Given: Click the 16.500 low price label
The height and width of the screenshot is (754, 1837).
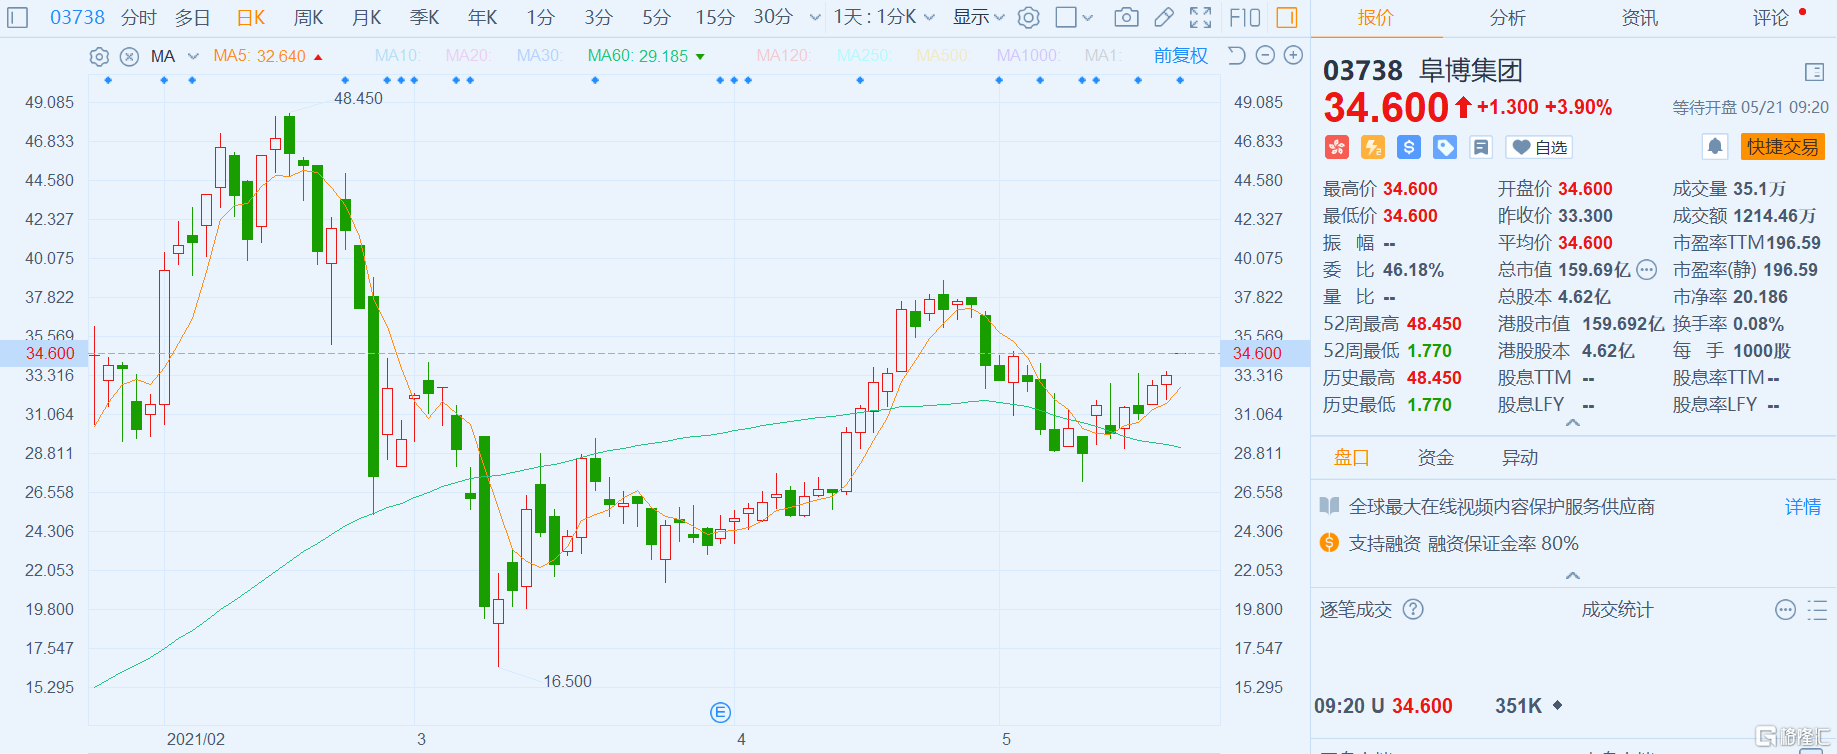Looking at the screenshot, I should pos(567,681).
